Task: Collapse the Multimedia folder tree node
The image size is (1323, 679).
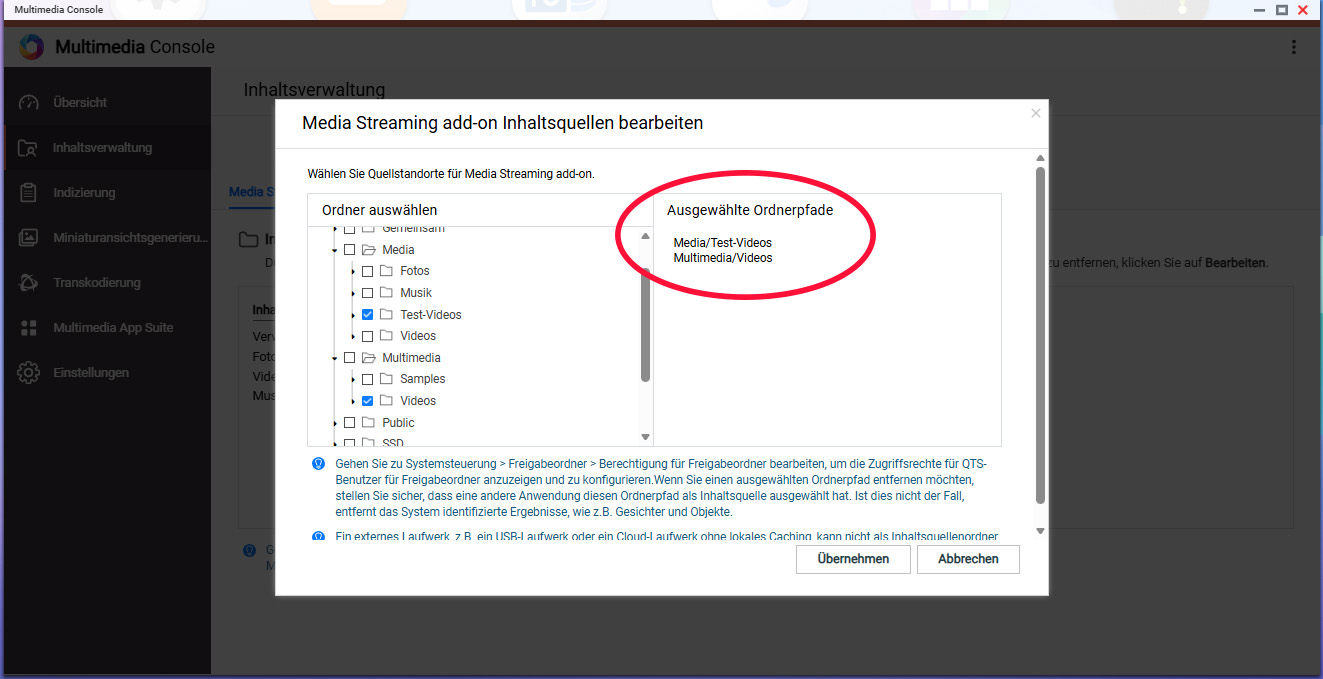Action: tap(335, 358)
